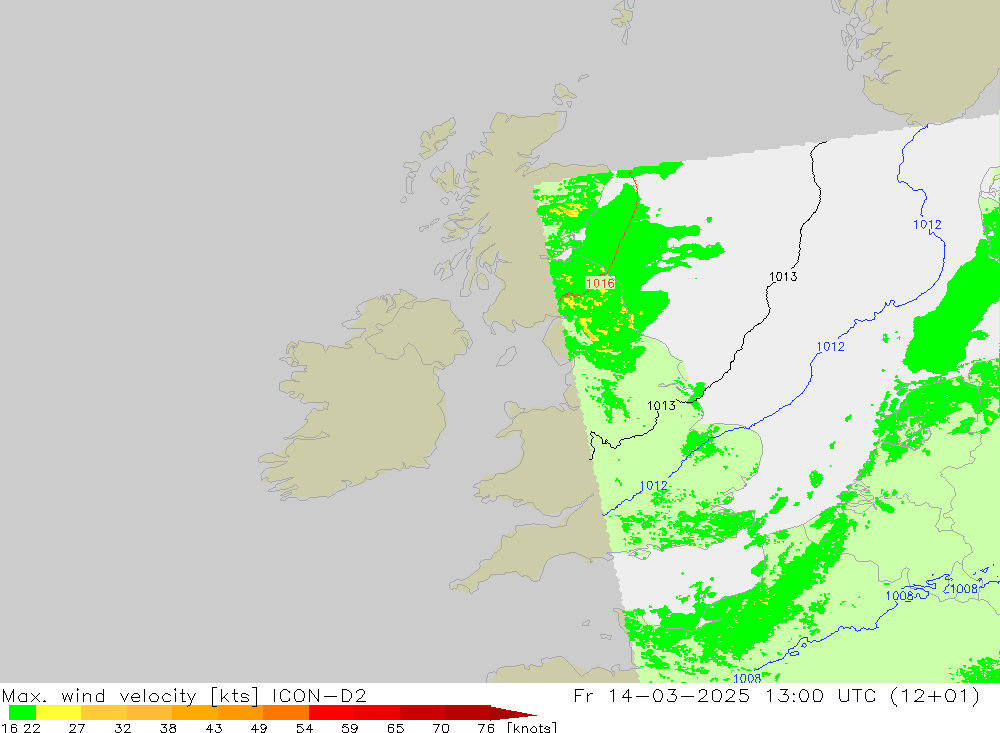Select the dark orange swatch between 49 and 54
The width and height of the screenshot is (1000, 733).
point(286,713)
